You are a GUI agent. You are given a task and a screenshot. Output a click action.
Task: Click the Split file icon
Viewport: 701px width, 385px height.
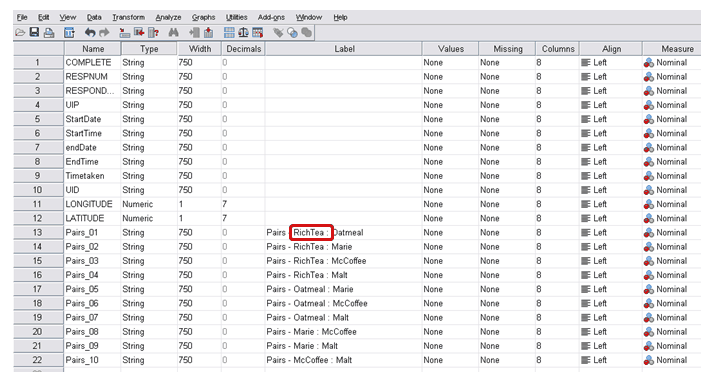(x=229, y=33)
